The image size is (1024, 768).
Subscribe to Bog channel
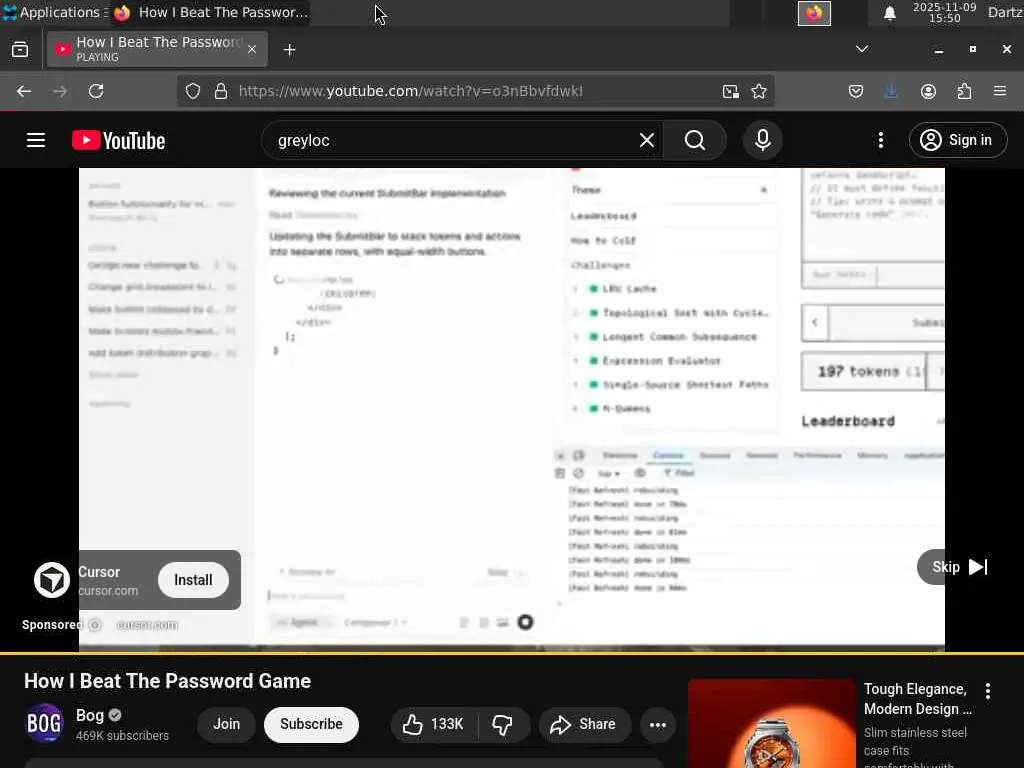(x=312, y=724)
